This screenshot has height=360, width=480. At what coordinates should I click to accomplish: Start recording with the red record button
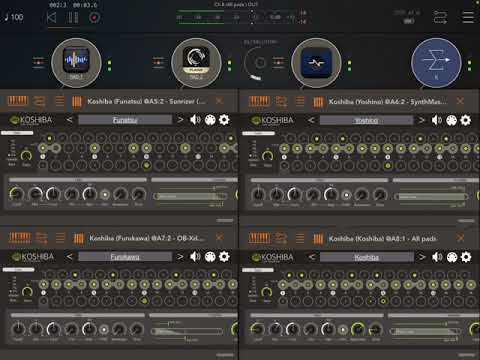tap(94, 17)
